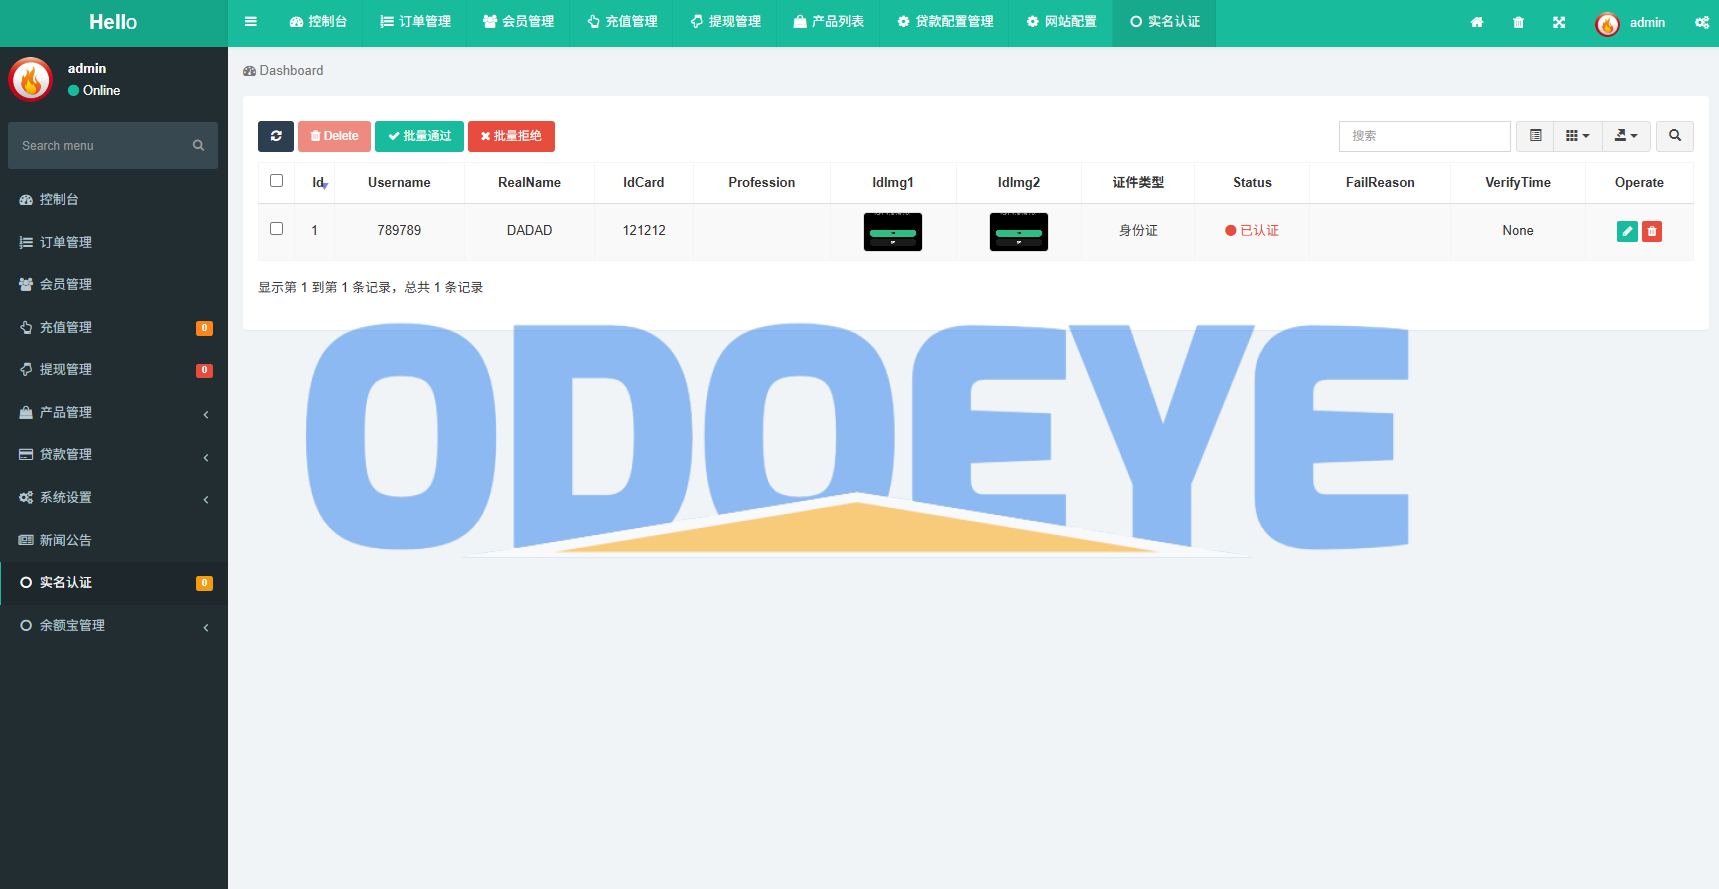Click the refresh table button
Image resolution: width=1719 pixels, height=889 pixels.
point(276,136)
